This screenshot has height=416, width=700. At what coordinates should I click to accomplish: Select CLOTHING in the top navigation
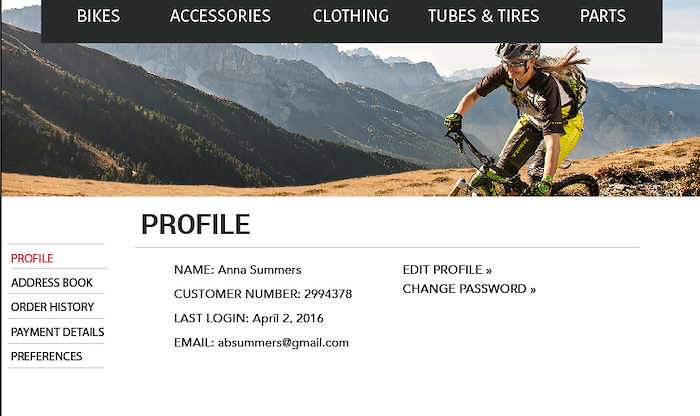[x=350, y=16]
